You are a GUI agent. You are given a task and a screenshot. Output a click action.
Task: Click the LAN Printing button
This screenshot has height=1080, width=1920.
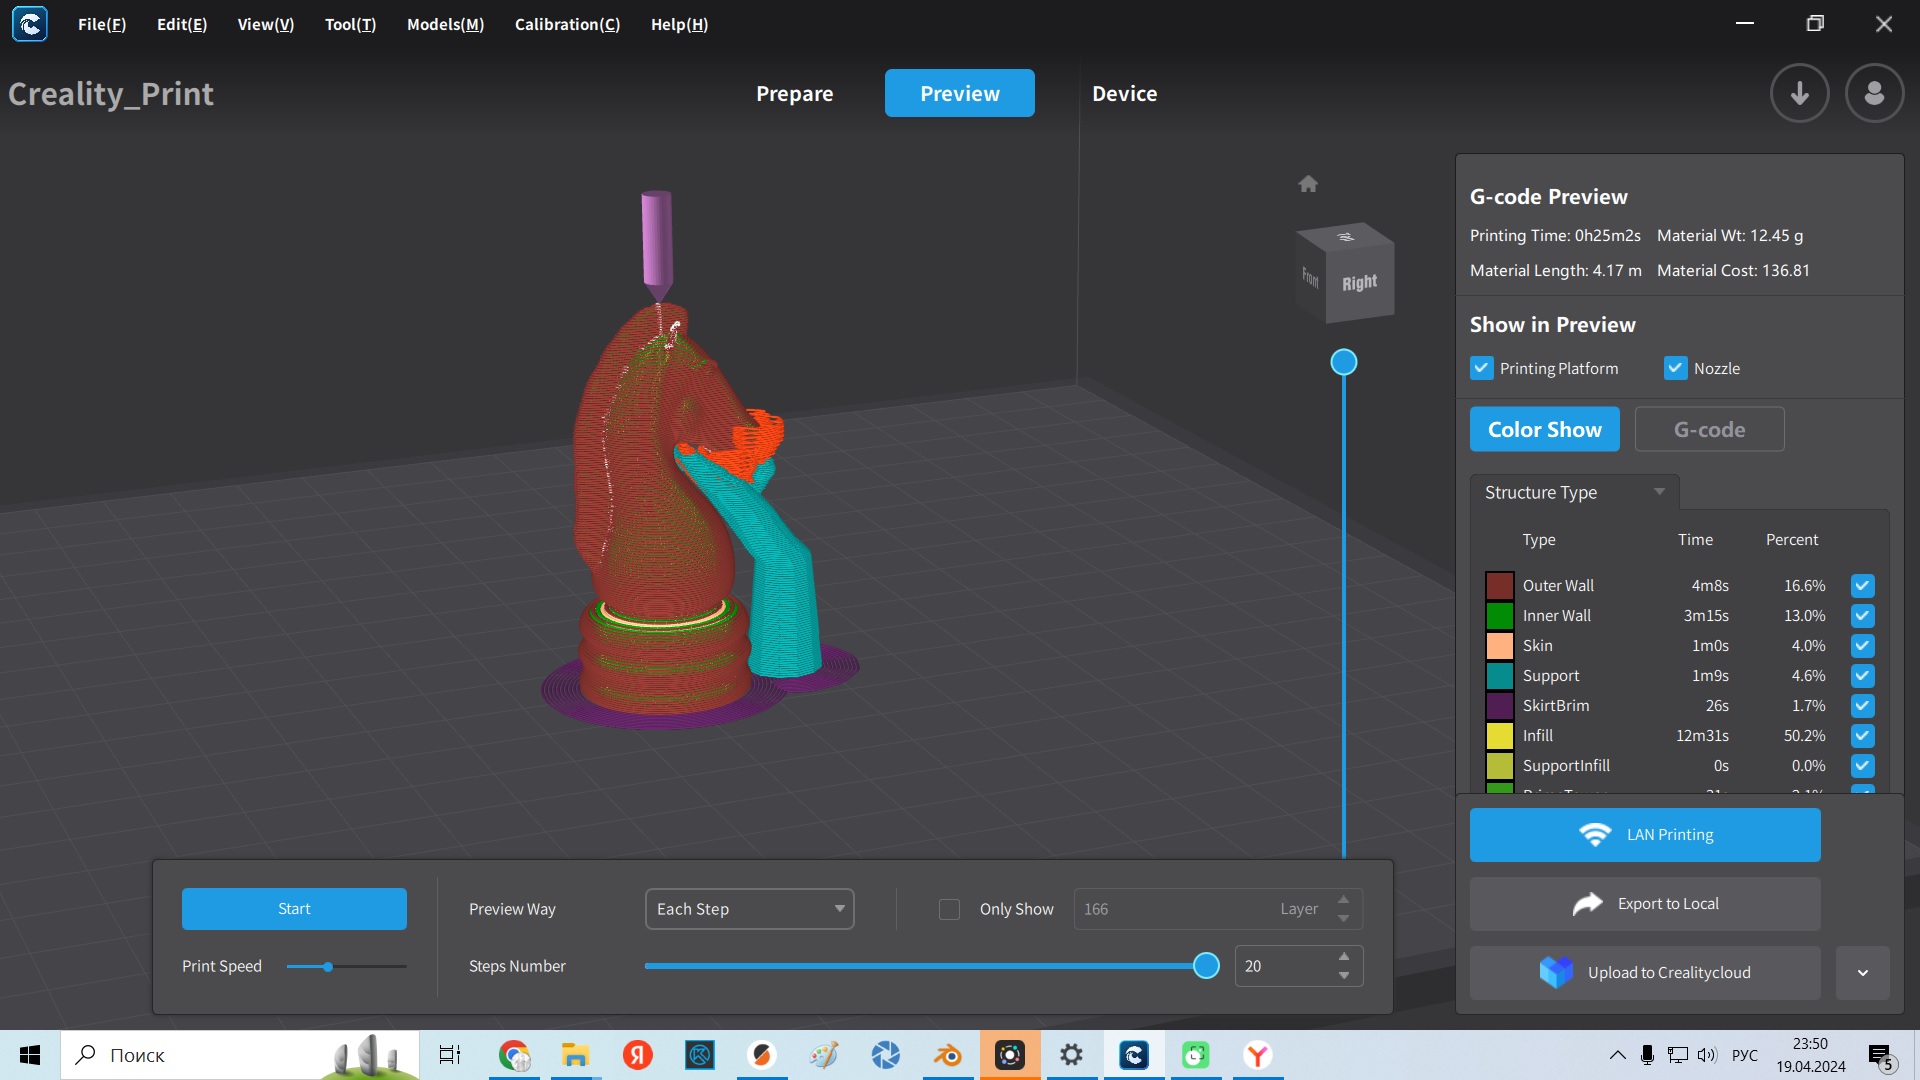(x=1644, y=835)
